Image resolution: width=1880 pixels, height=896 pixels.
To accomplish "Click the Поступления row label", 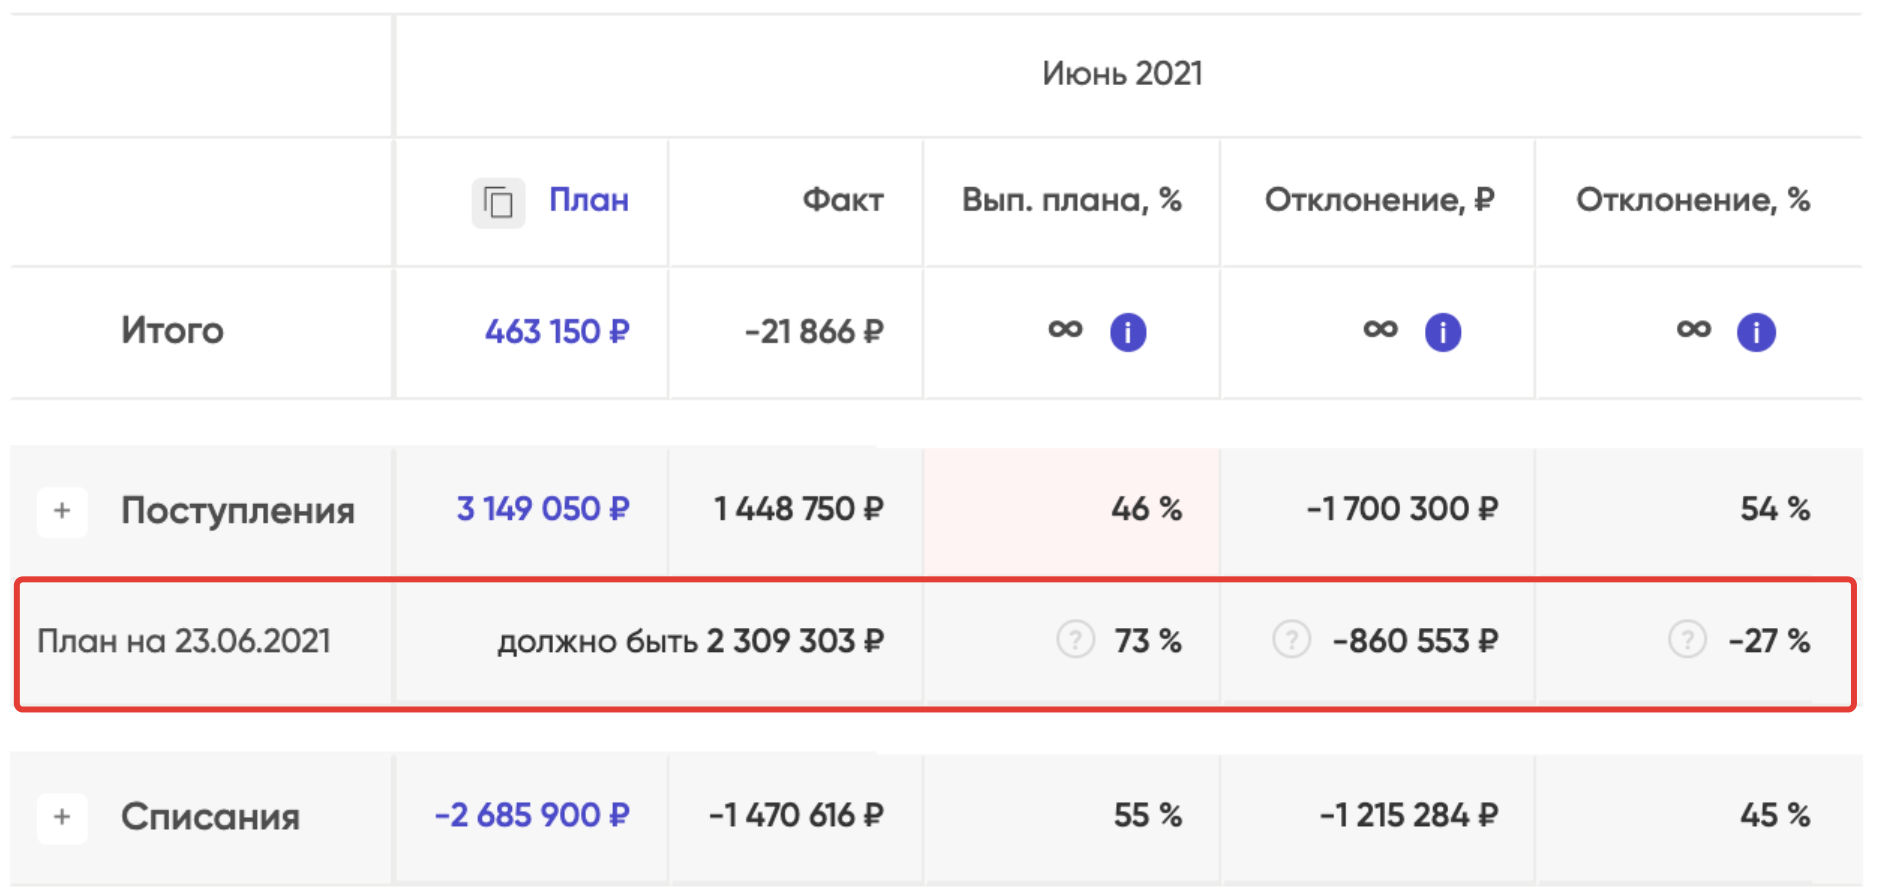I will point(237,511).
